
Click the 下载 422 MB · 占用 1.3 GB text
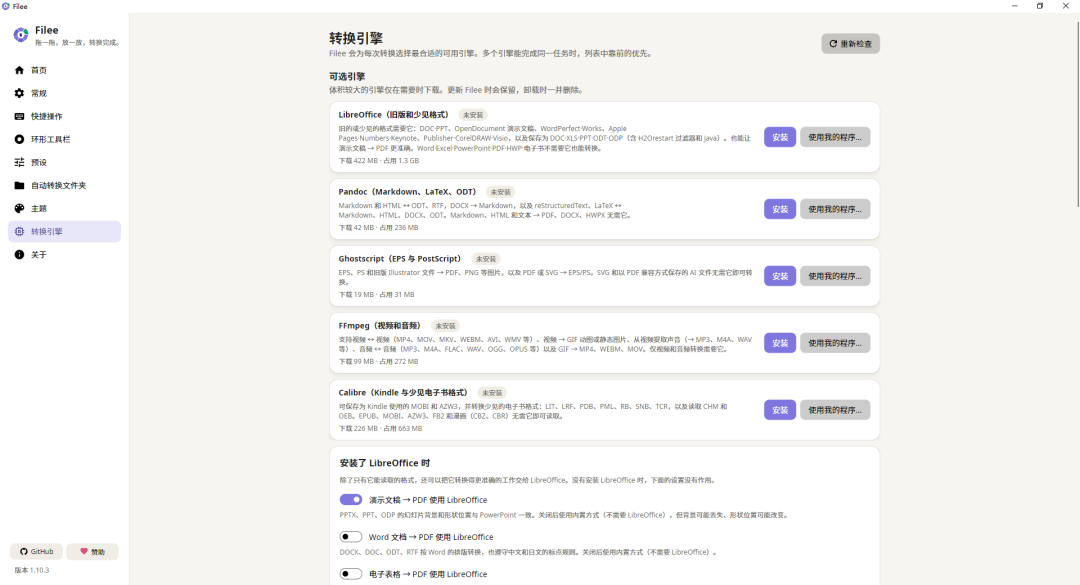pos(379,161)
